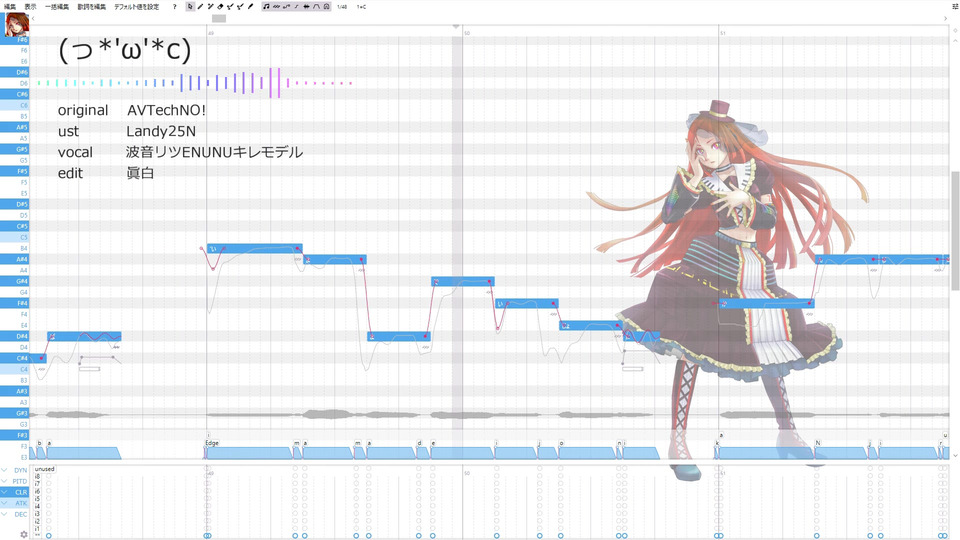Image resolution: width=960 pixels, height=540 pixels.
Task: Select the N phoneme label
Action: tap(817, 443)
